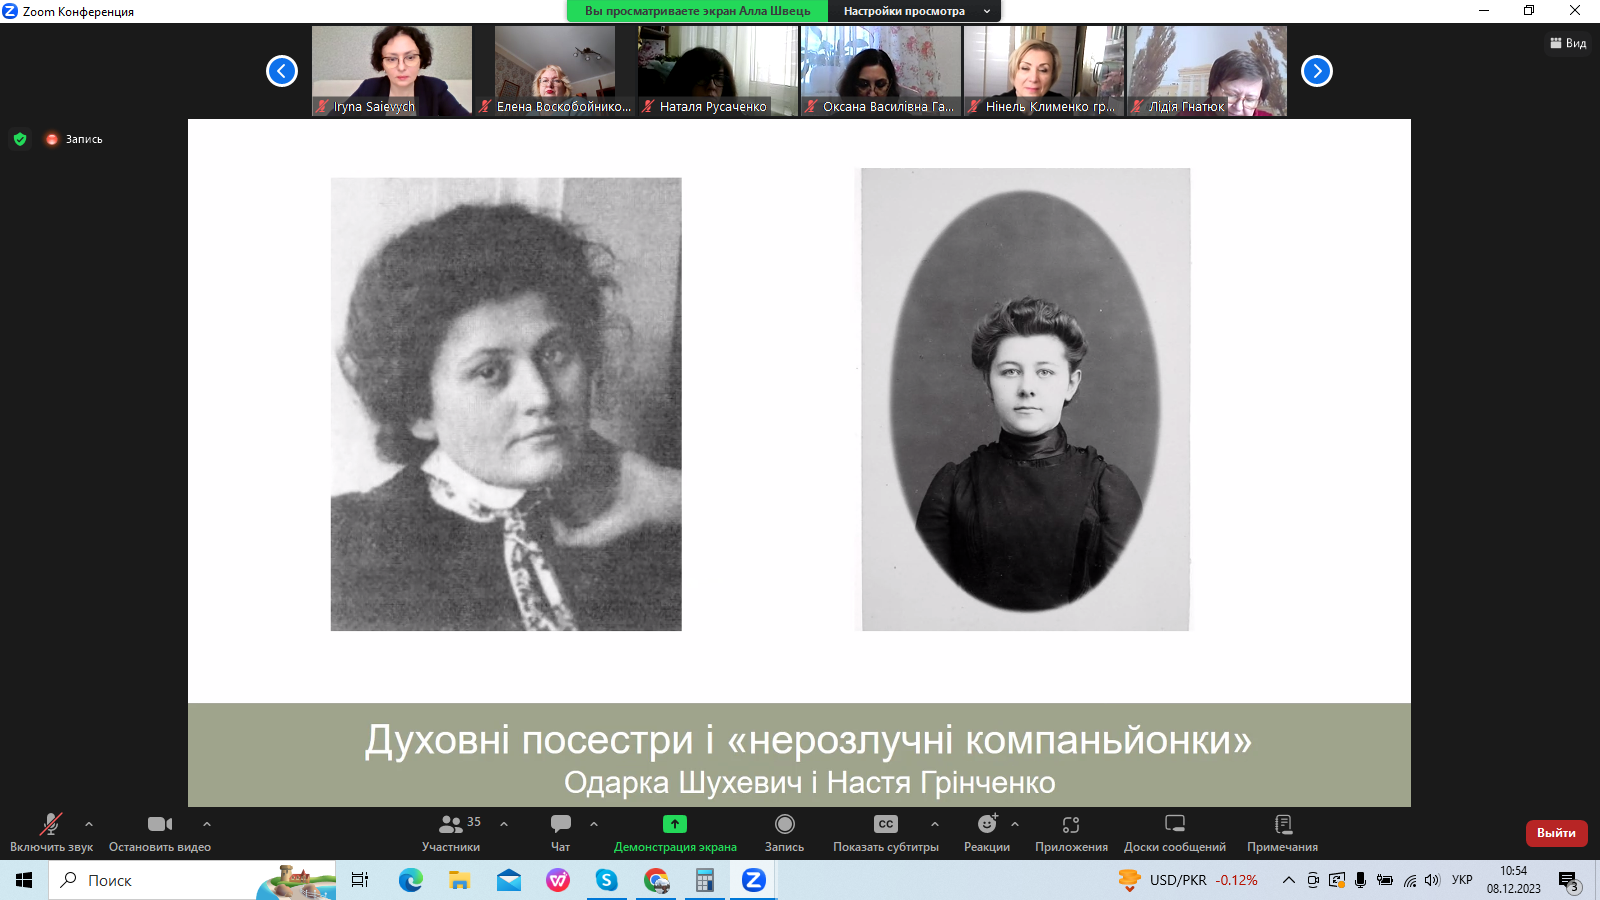Open the Participants panel icon

(451, 825)
